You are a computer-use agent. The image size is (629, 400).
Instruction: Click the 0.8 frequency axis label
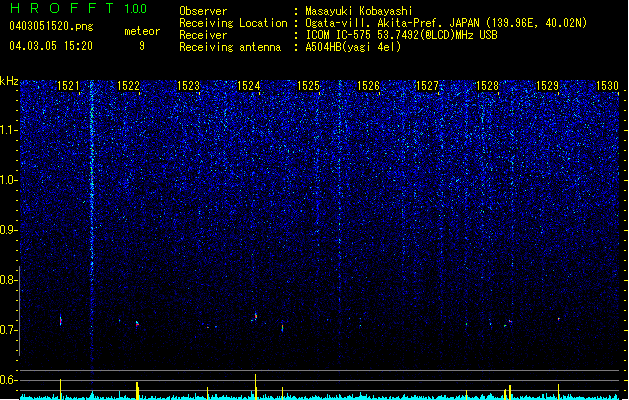[8, 280]
